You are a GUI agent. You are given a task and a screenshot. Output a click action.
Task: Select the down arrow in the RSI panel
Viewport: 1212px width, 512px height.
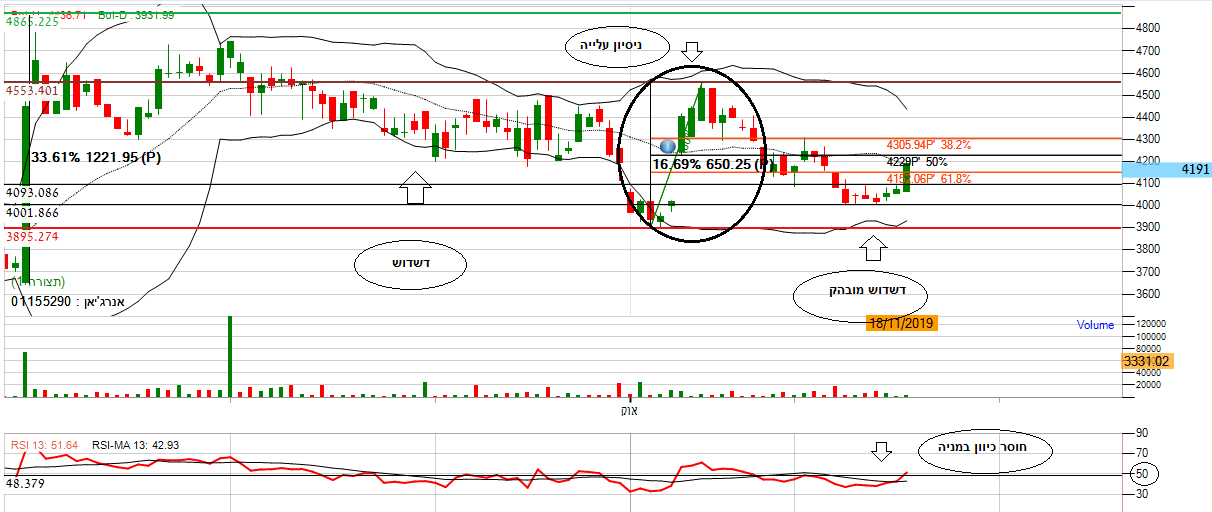tap(881, 452)
